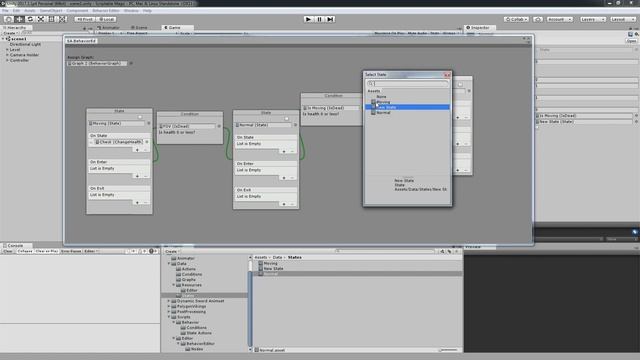Open the Assets menu

click(30, 11)
